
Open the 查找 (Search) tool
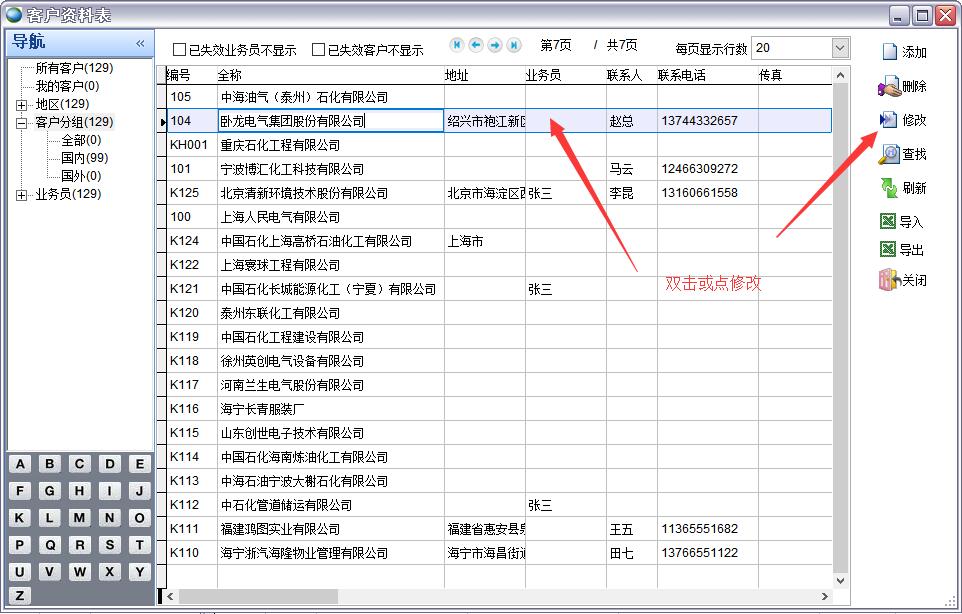click(x=889, y=154)
